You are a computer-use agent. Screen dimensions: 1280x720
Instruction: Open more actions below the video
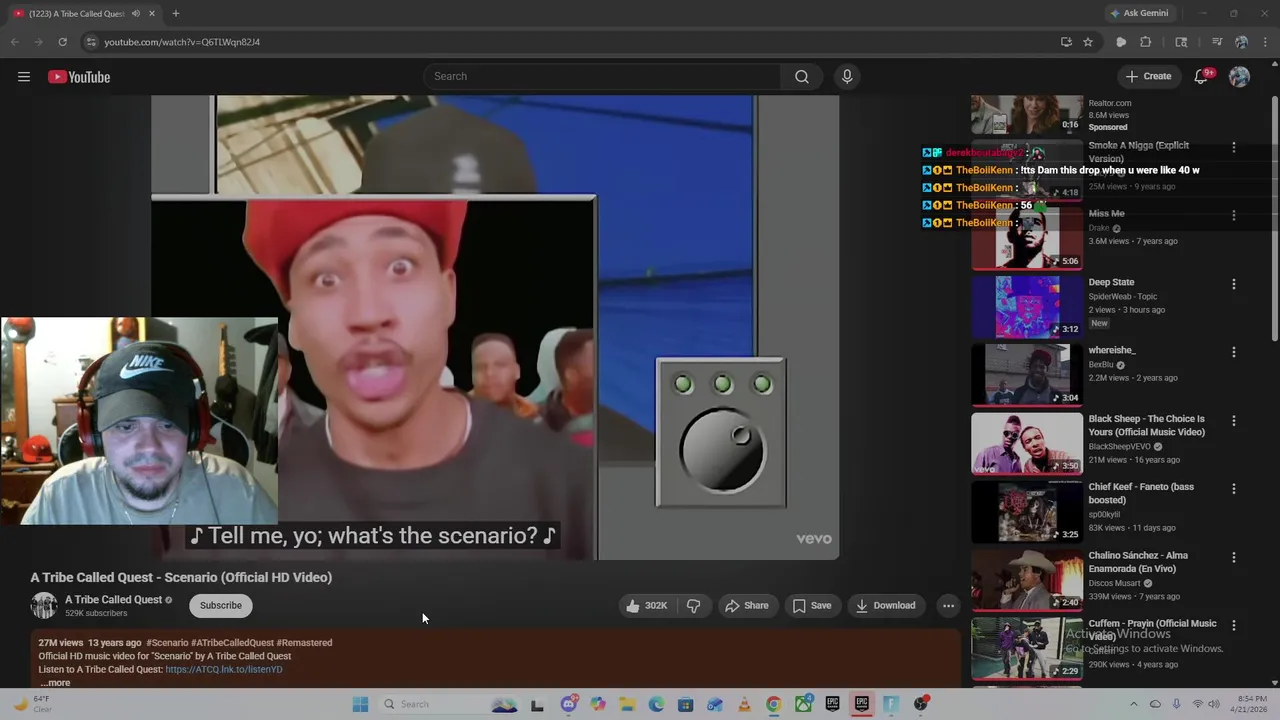[x=948, y=605]
